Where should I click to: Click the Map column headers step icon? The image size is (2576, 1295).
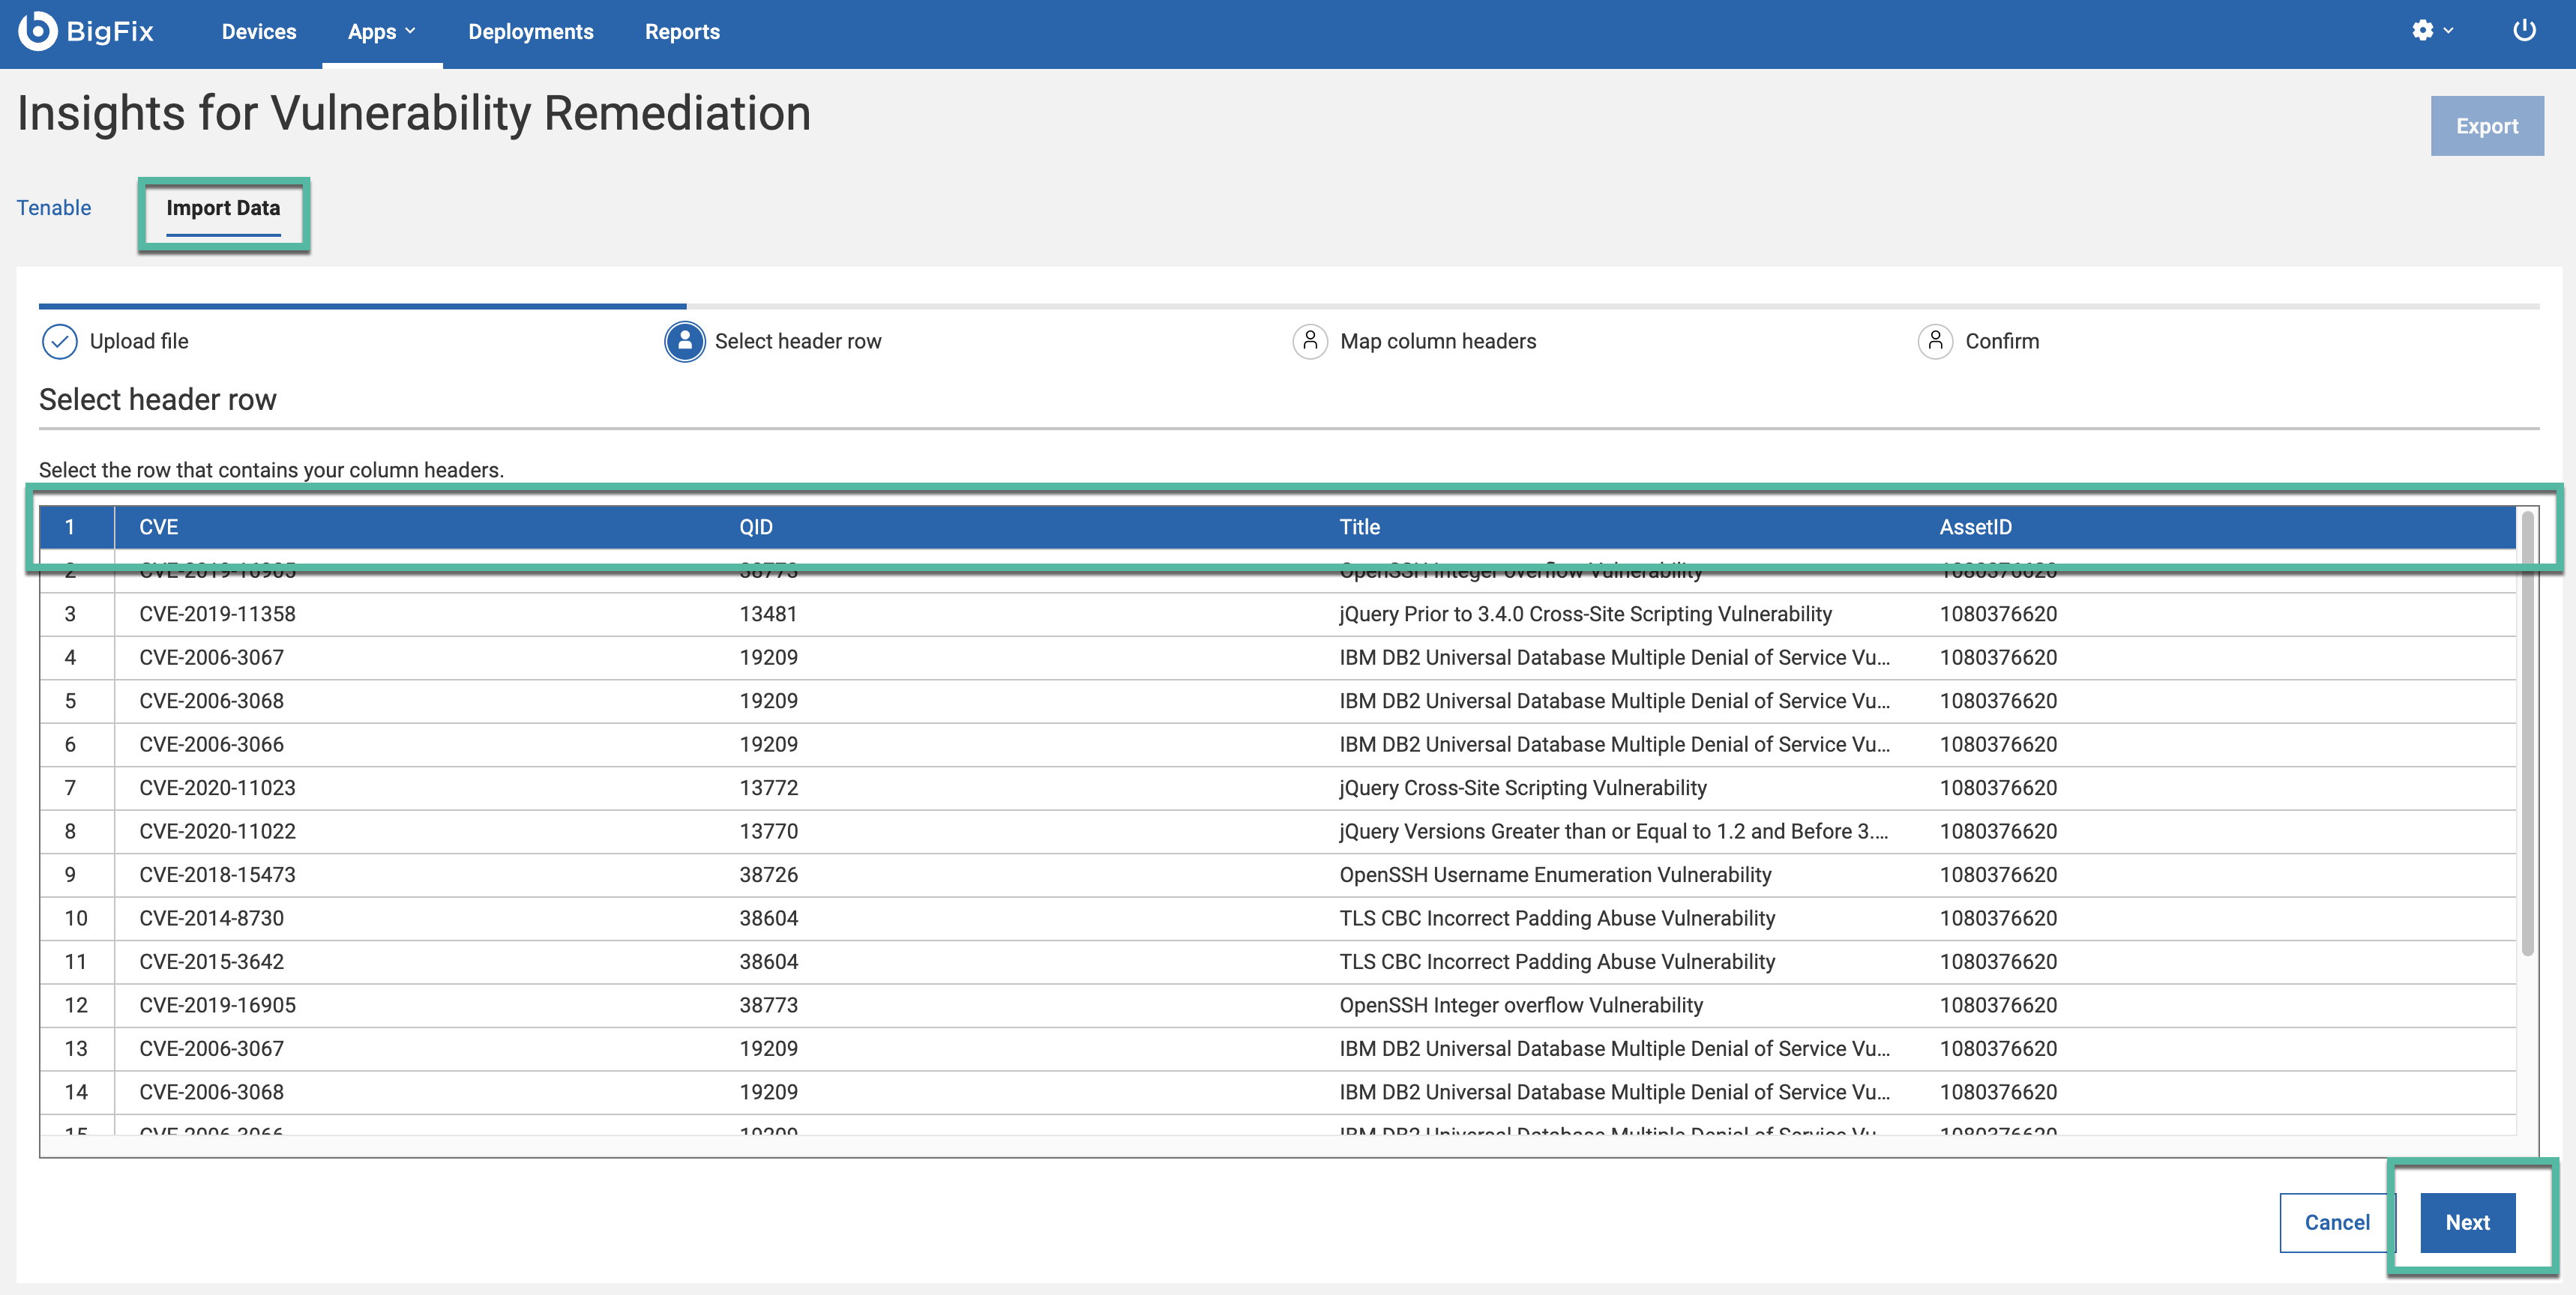(x=1310, y=342)
